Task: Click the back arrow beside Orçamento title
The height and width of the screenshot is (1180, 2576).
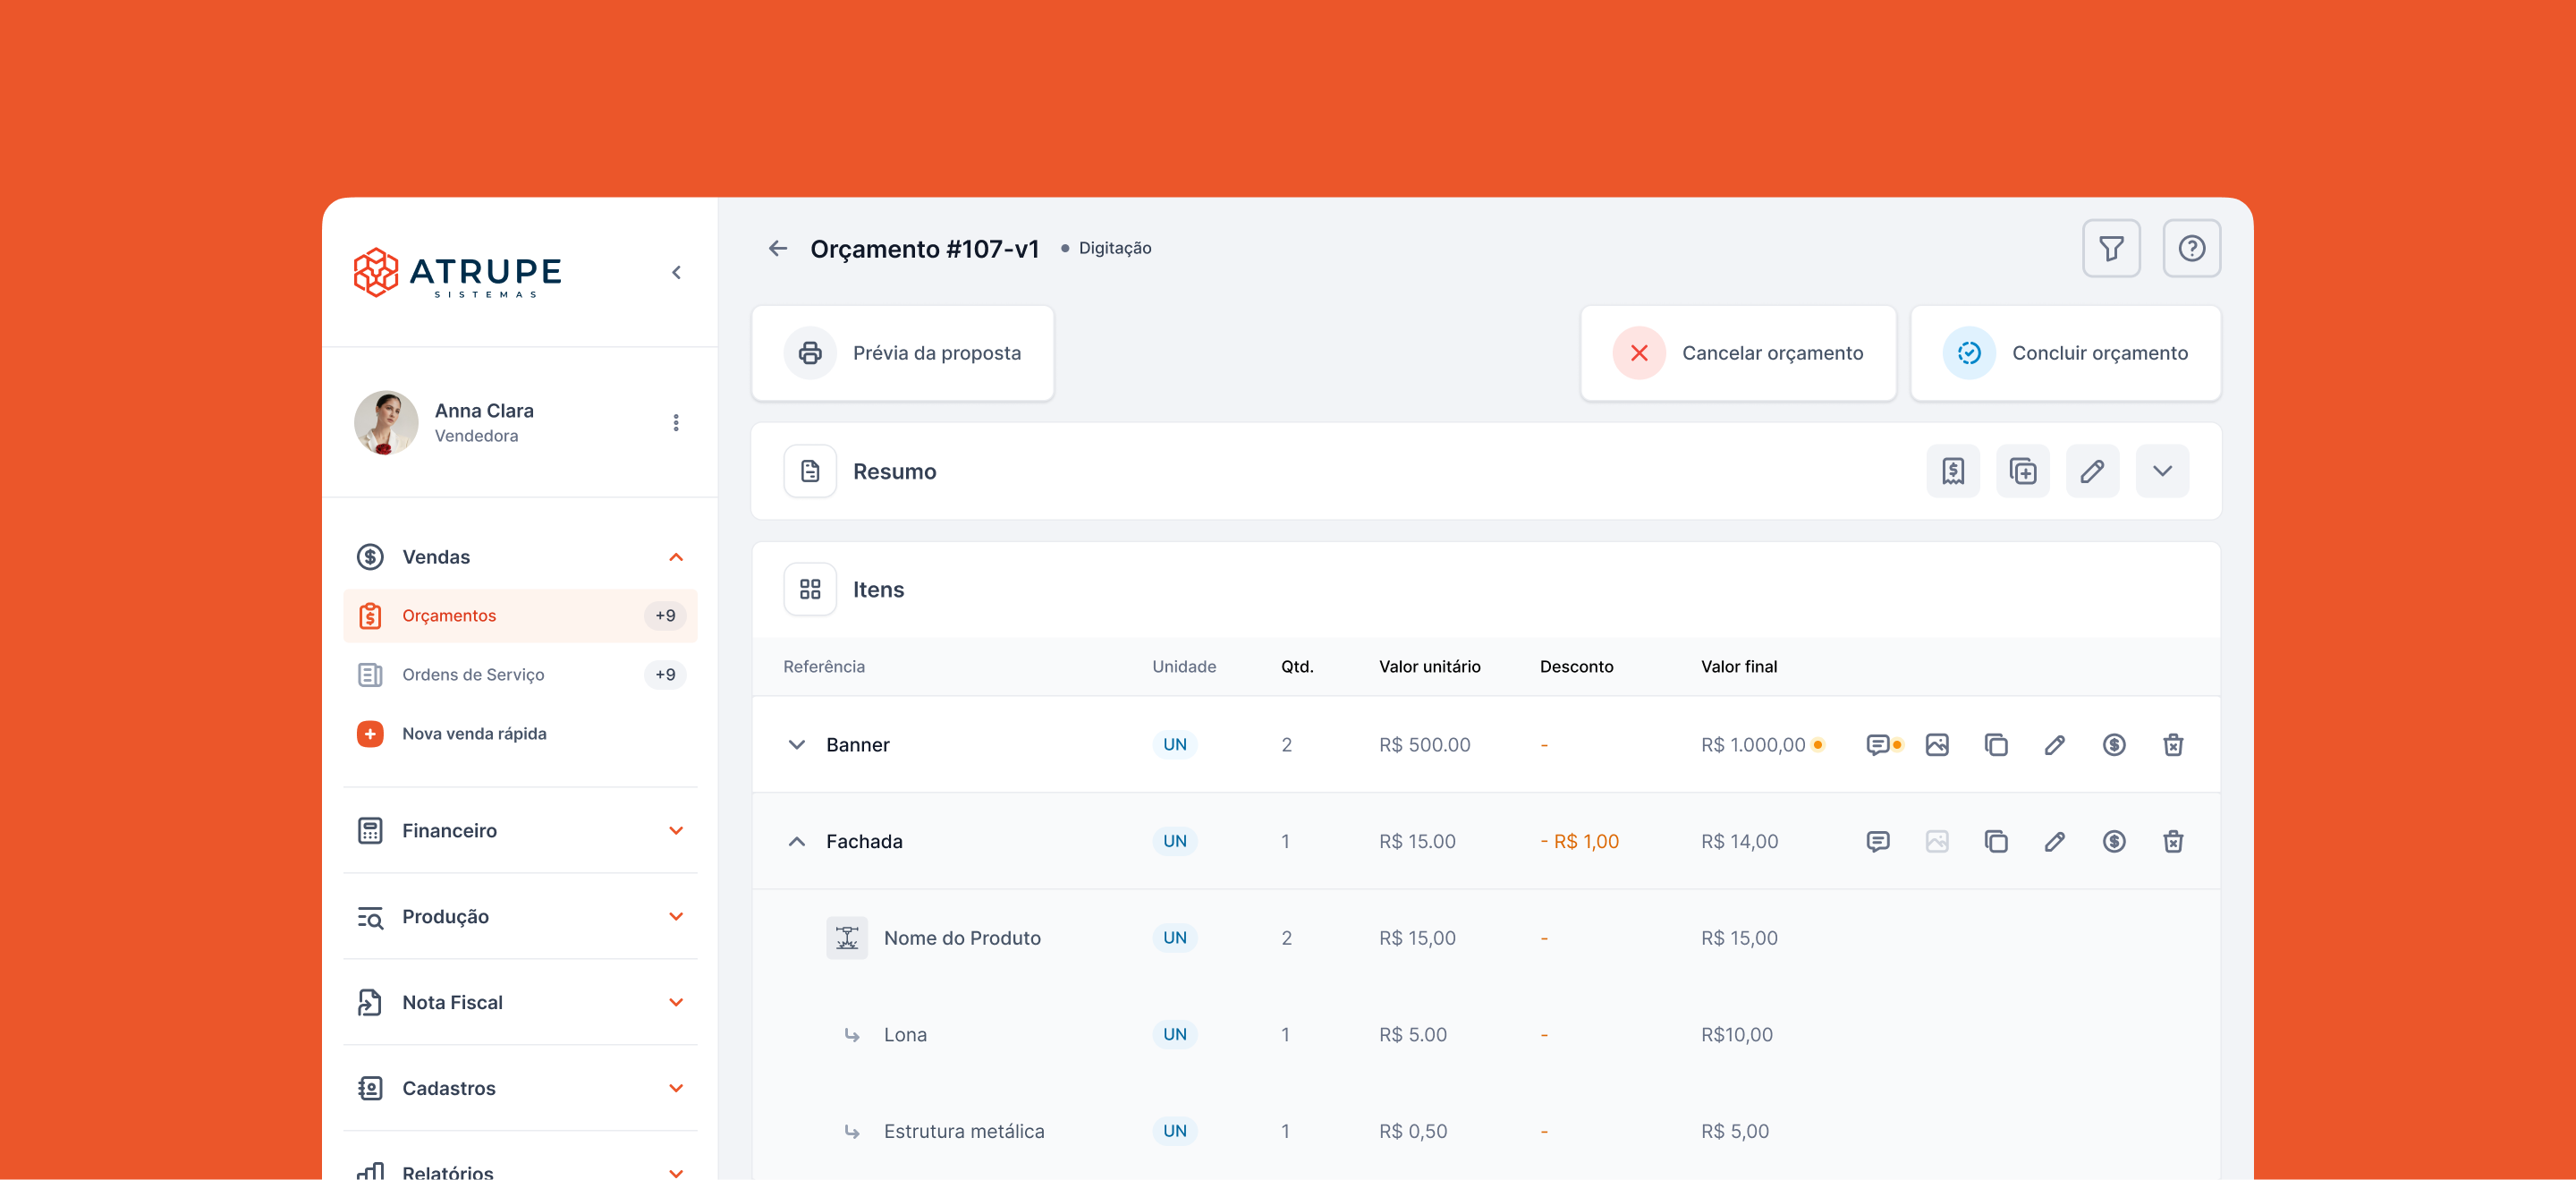Action: 778,248
